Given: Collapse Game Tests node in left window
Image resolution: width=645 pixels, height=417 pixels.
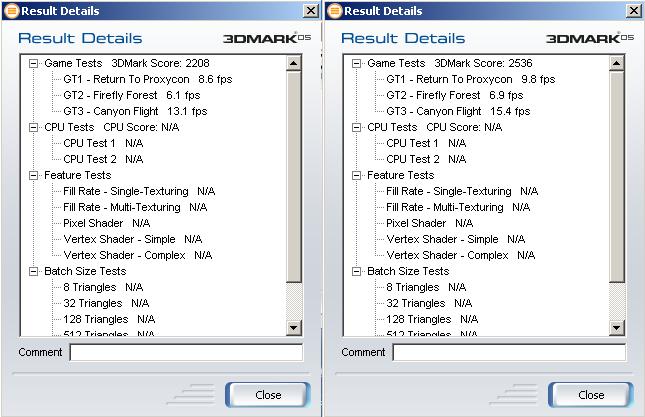Looking at the screenshot, I should 33,63.
